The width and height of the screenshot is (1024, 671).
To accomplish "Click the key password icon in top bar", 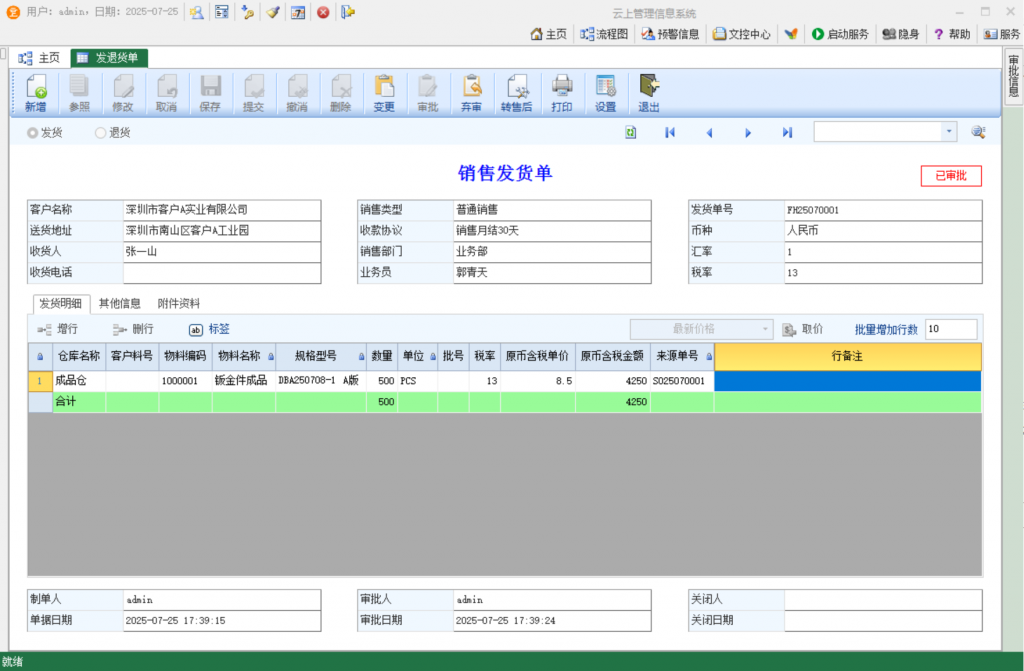I will (248, 12).
